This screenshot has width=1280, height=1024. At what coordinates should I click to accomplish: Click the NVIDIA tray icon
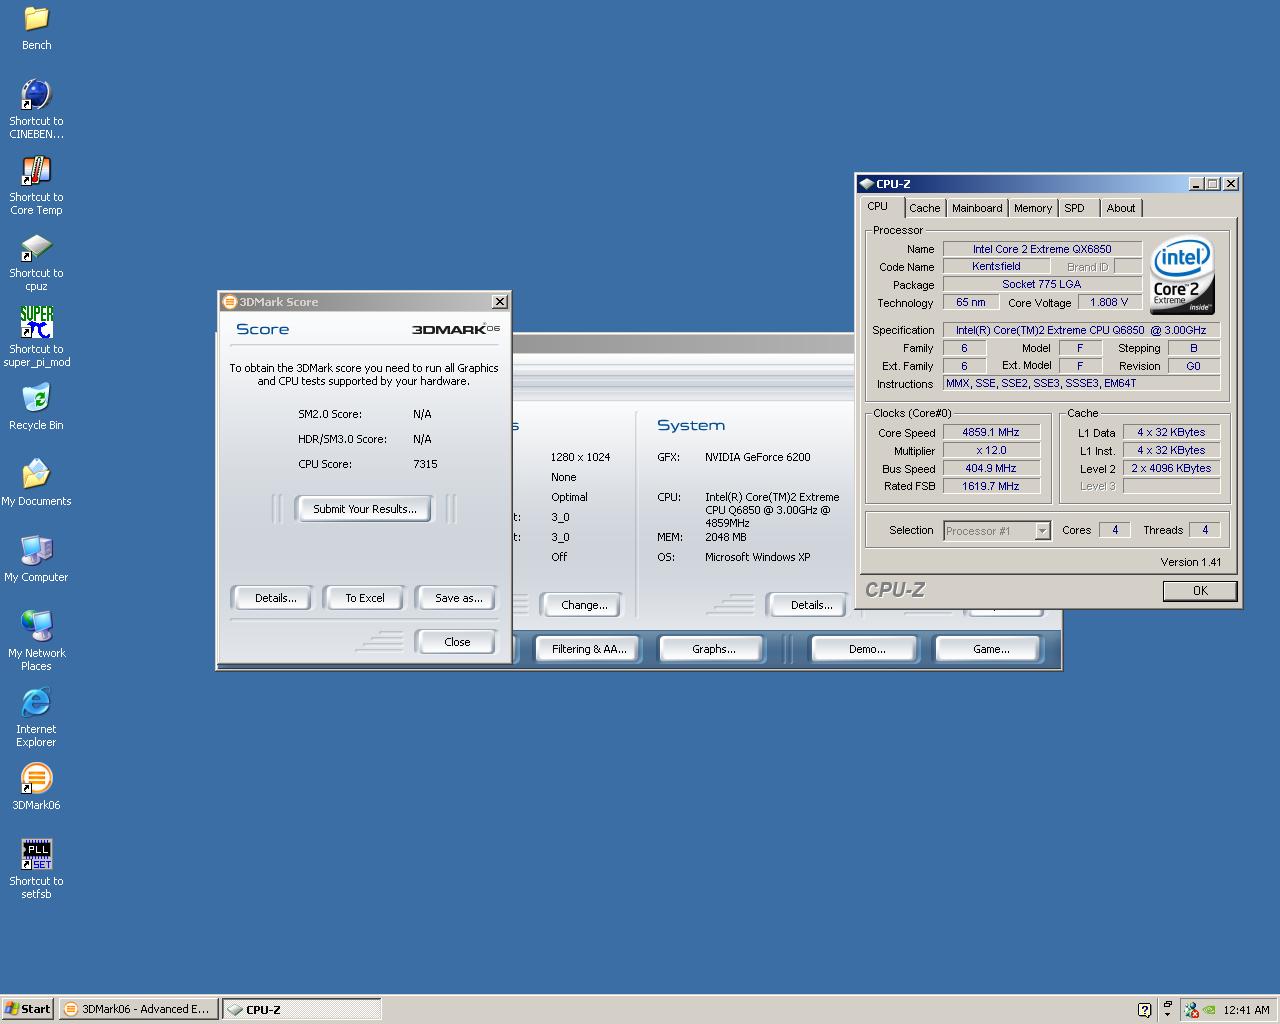point(1209,1010)
